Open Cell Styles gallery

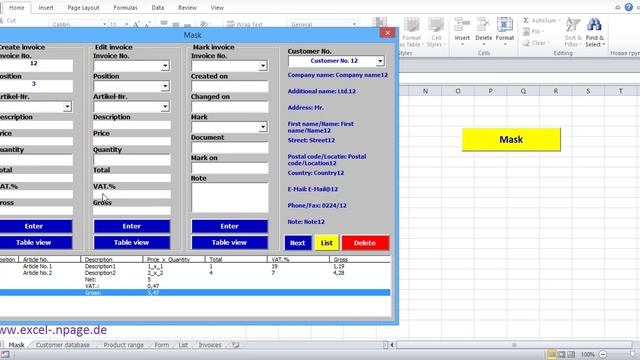pyautogui.click(x=436, y=32)
